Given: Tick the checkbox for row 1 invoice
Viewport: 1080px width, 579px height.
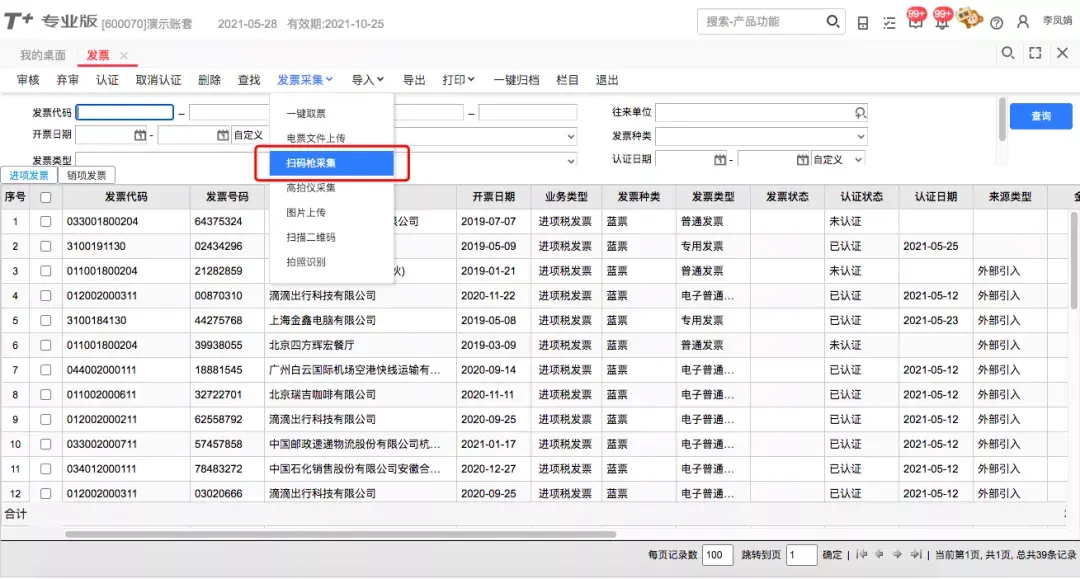Looking at the screenshot, I should [45, 222].
